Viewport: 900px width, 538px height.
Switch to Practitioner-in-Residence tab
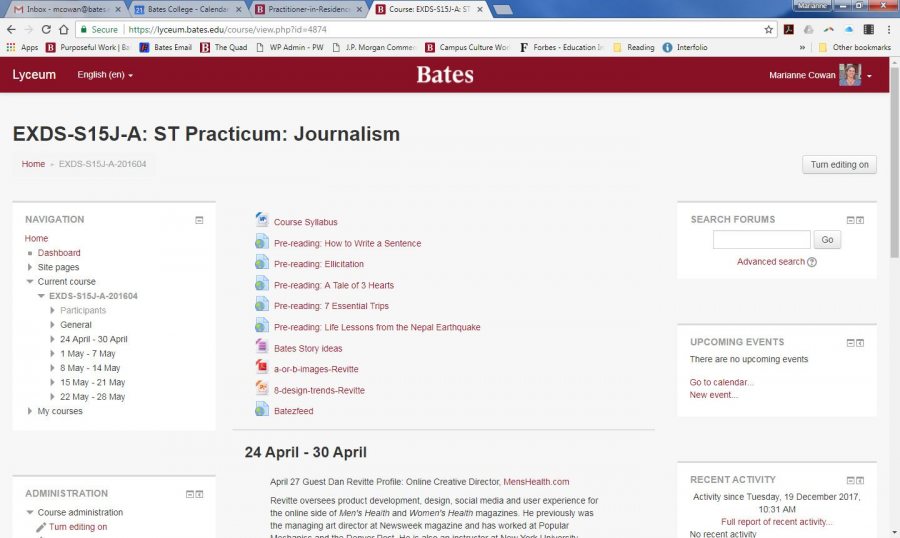[308, 9]
